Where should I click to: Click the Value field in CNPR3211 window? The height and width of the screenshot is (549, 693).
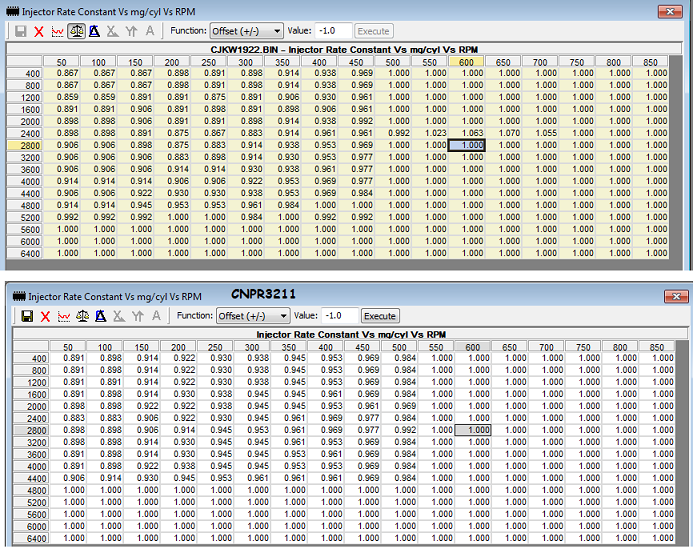(x=340, y=316)
